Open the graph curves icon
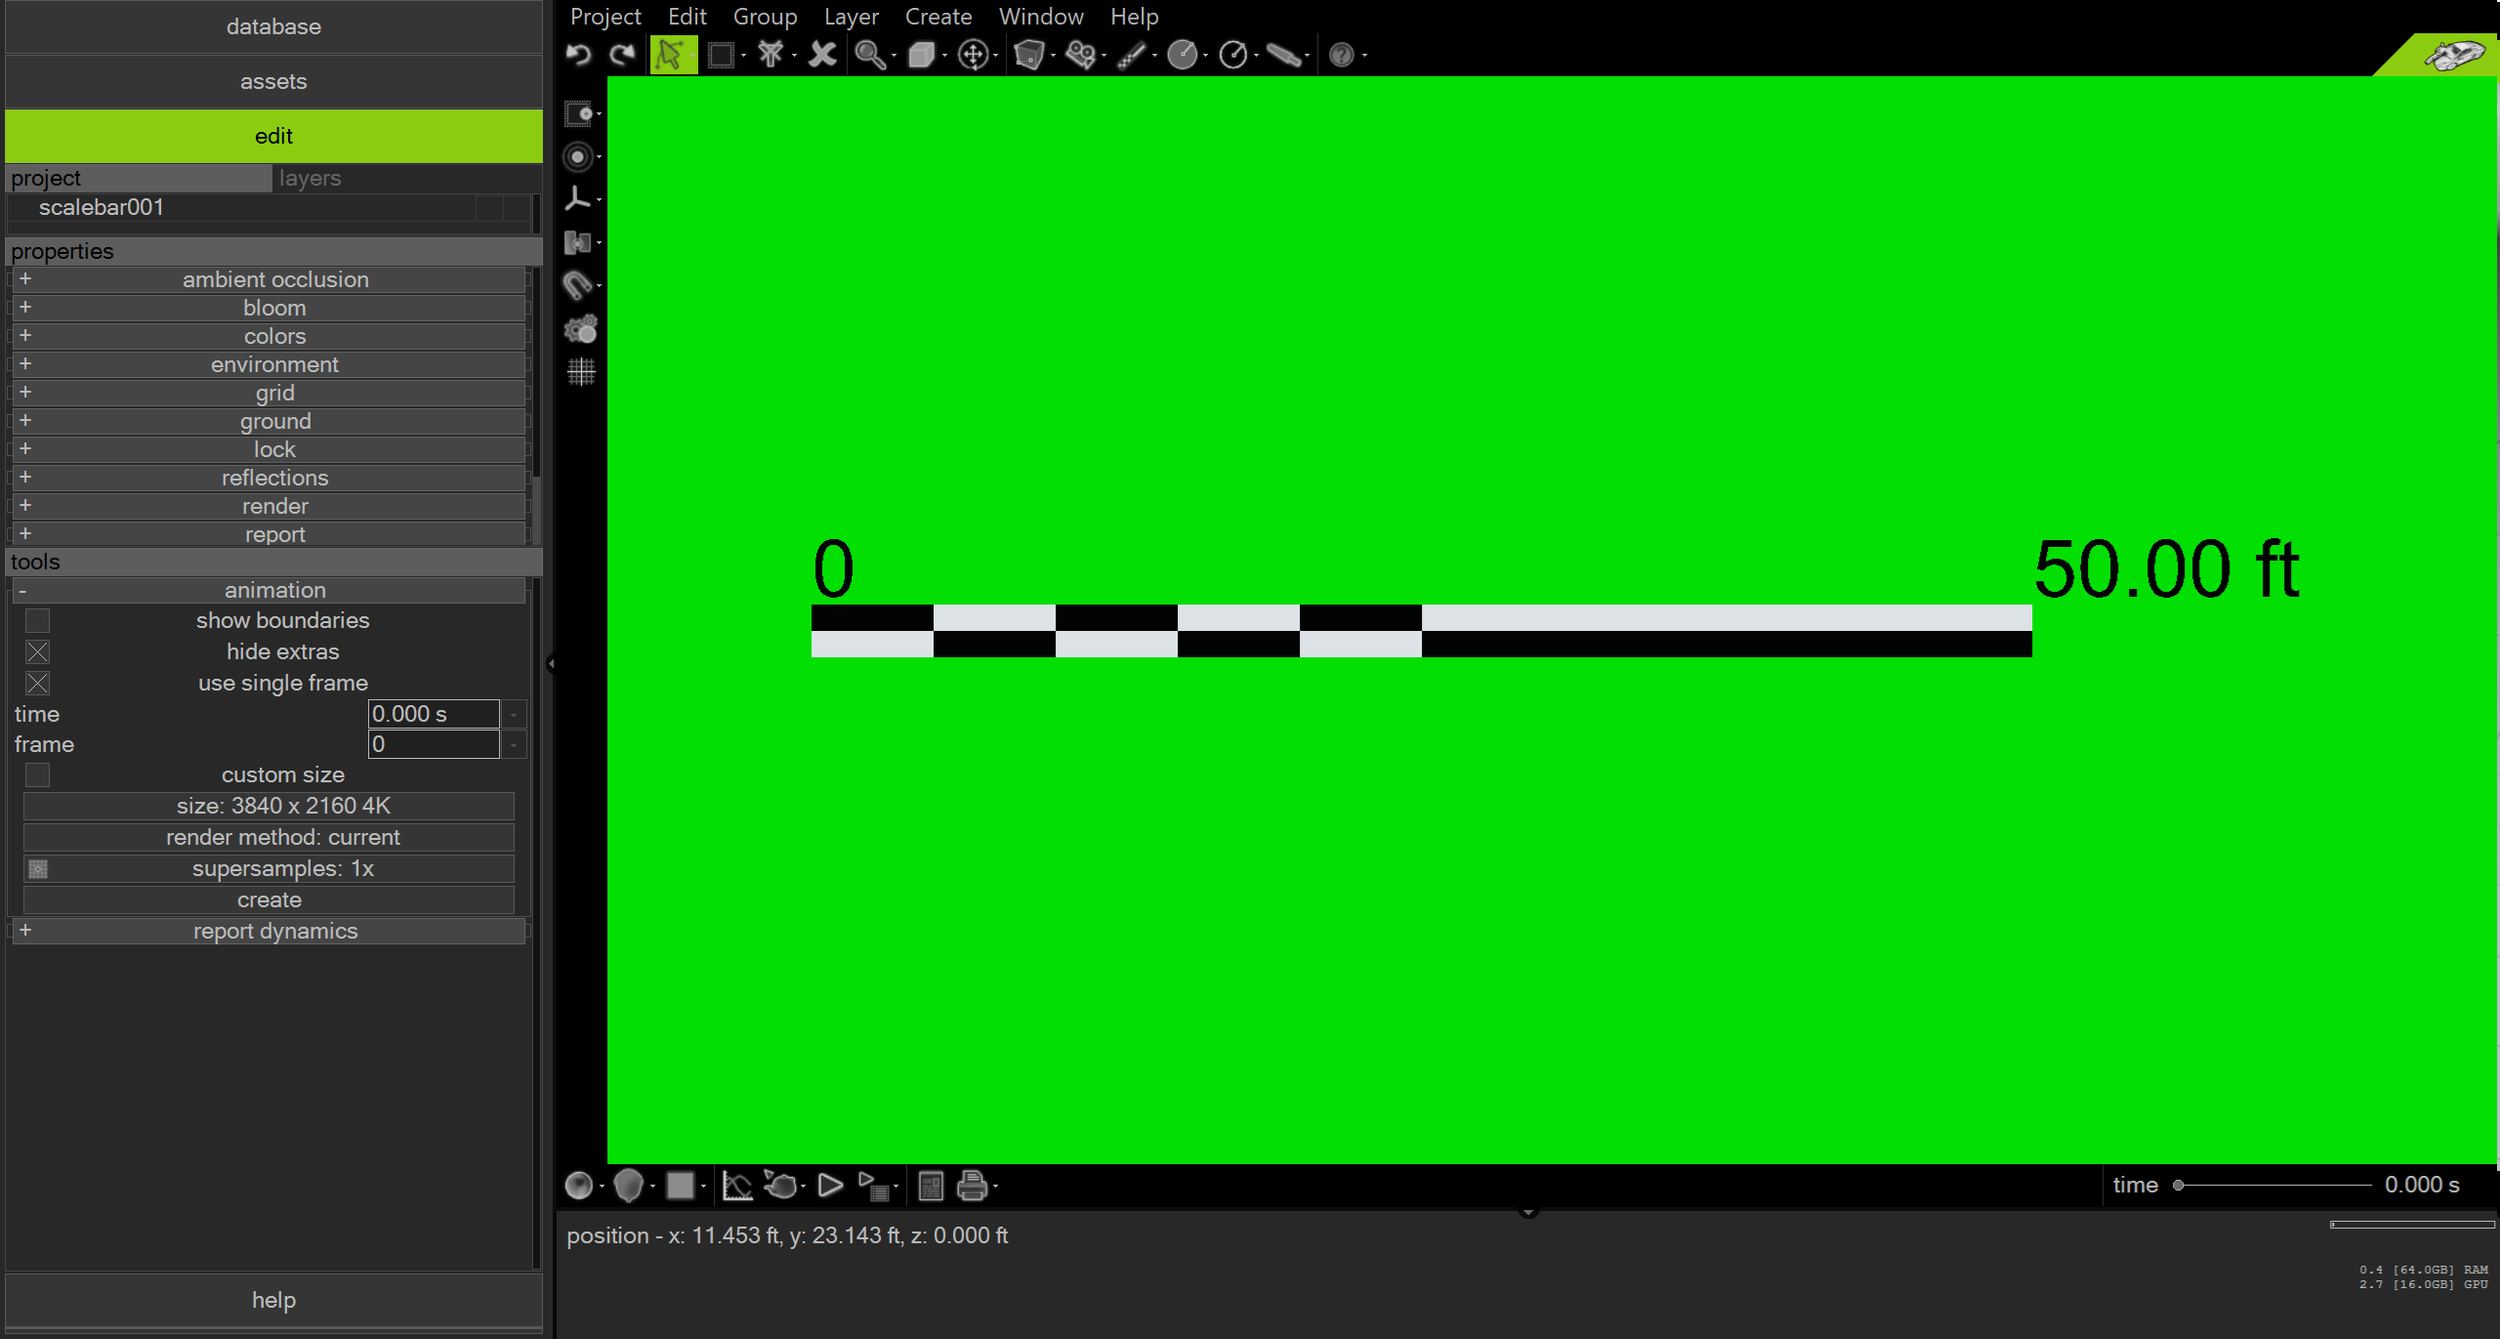The width and height of the screenshot is (2500, 1339). coord(737,1186)
